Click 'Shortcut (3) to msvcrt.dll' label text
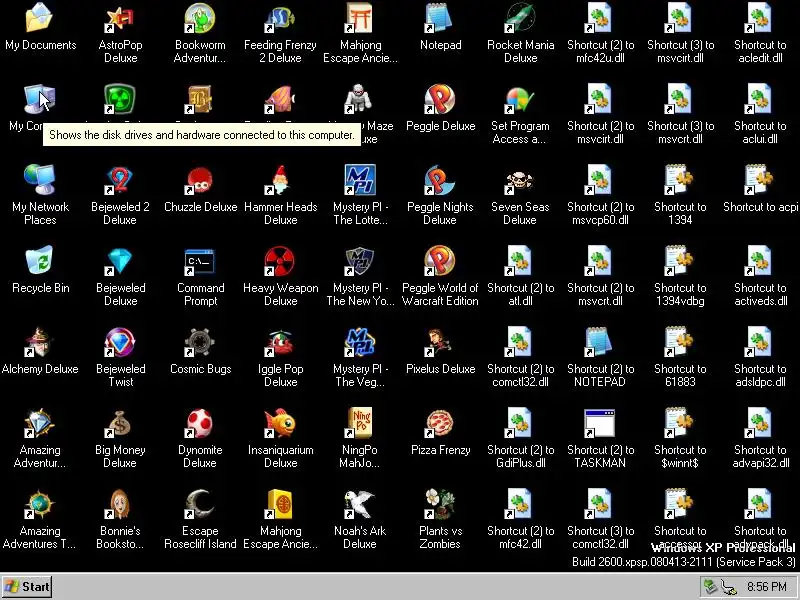800x600 pixels. pyautogui.click(x=680, y=132)
